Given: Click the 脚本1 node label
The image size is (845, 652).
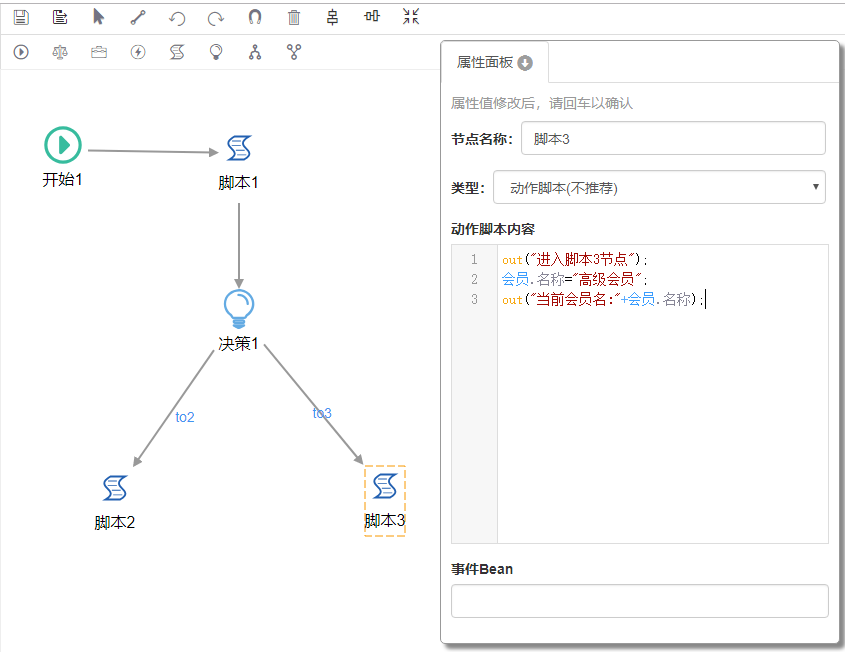Looking at the screenshot, I should coord(239,183).
